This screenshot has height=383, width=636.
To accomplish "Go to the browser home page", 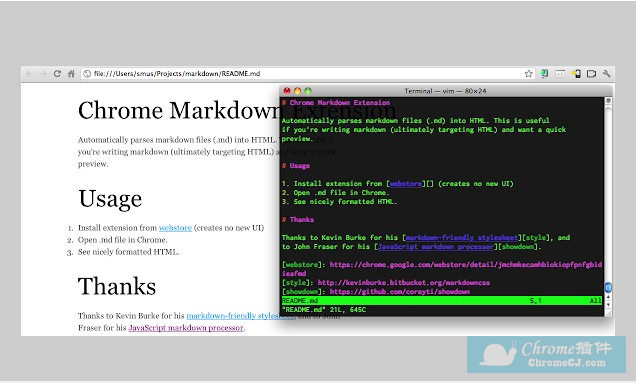I will (71, 74).
